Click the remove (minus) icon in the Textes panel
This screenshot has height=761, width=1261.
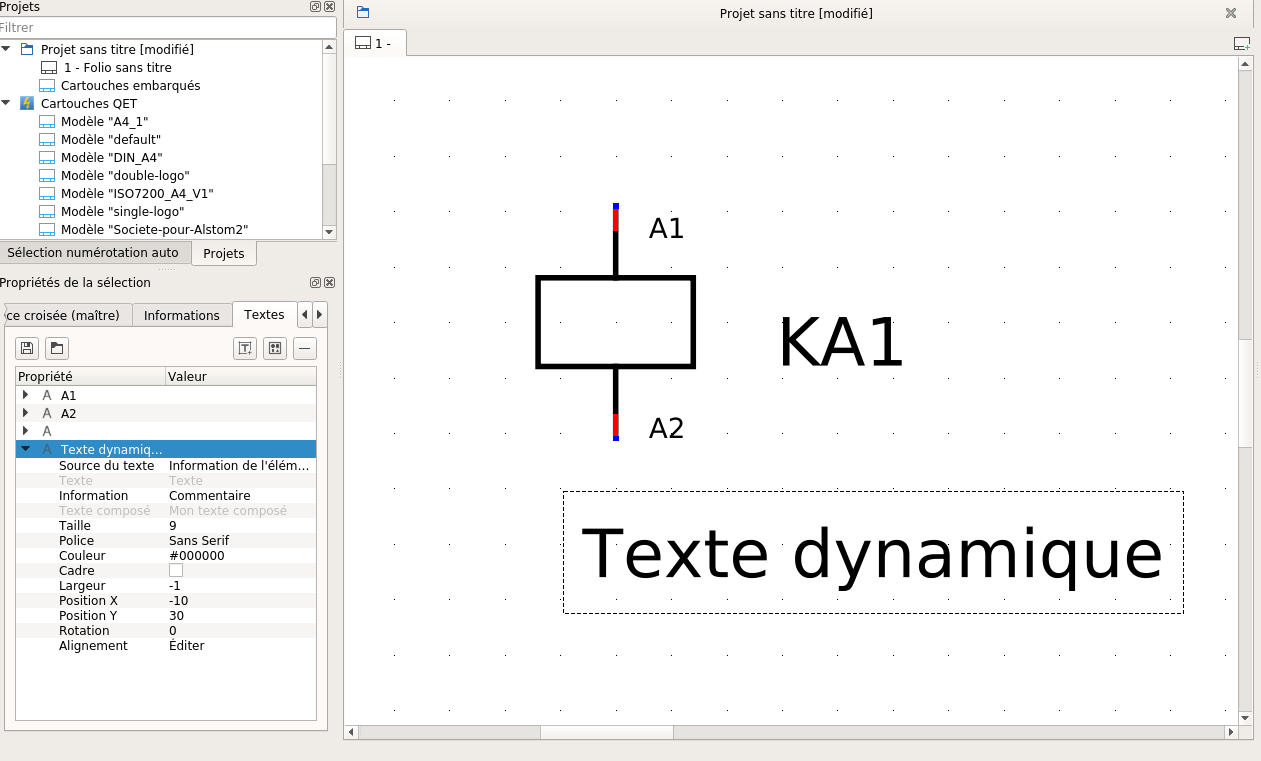pos(305,348)
